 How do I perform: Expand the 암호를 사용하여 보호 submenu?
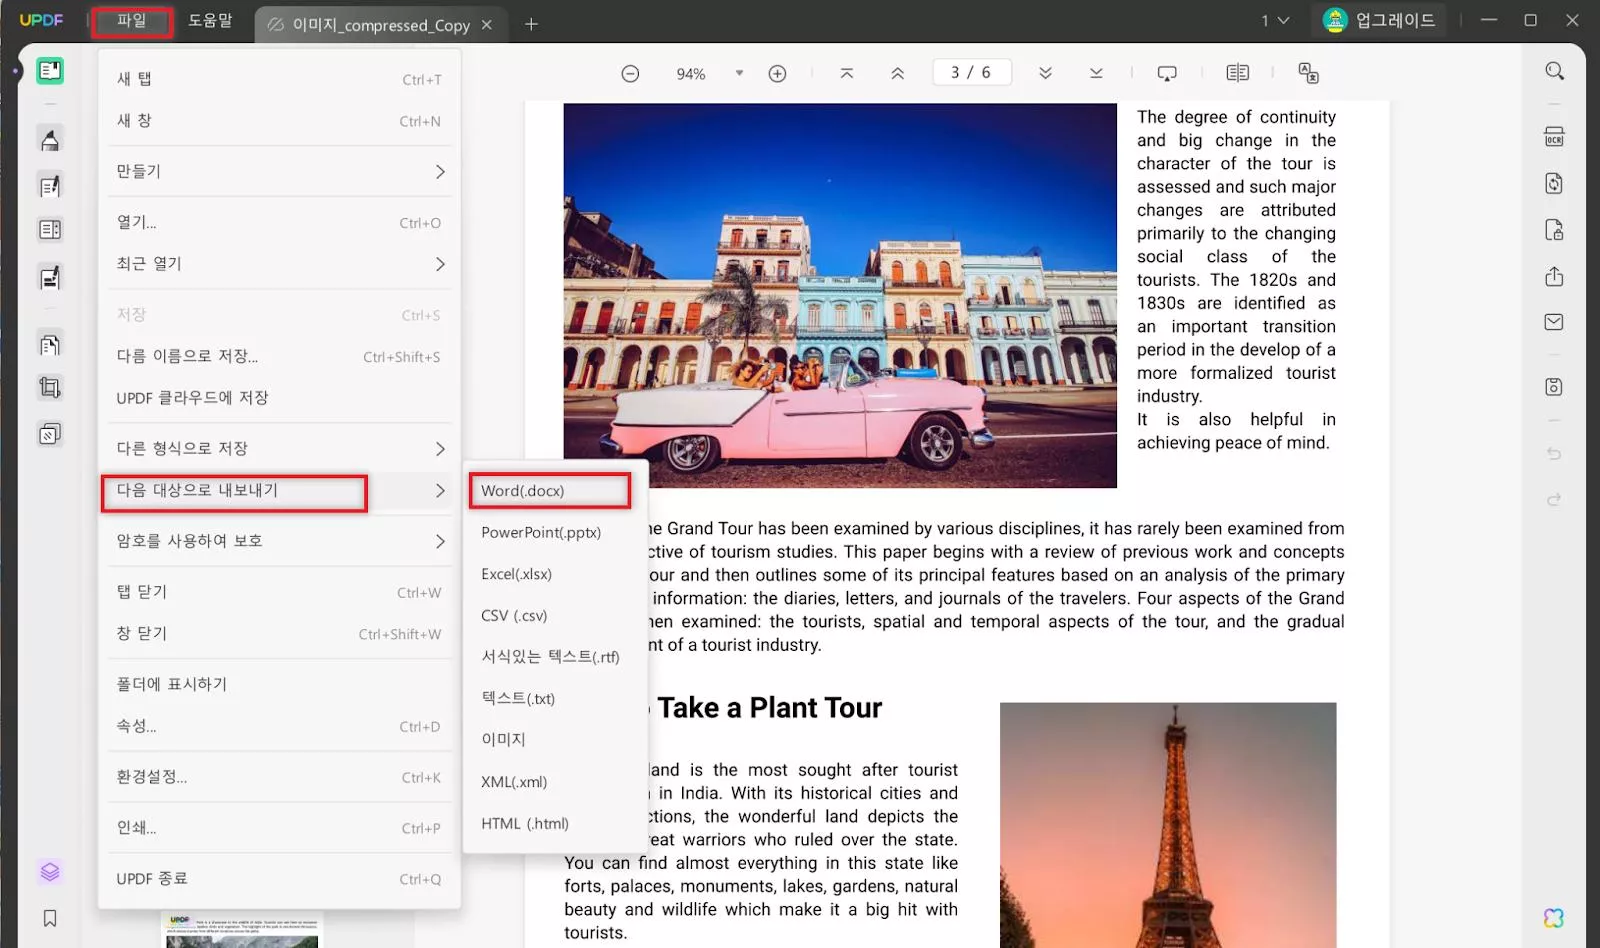(x=279, y=541)
